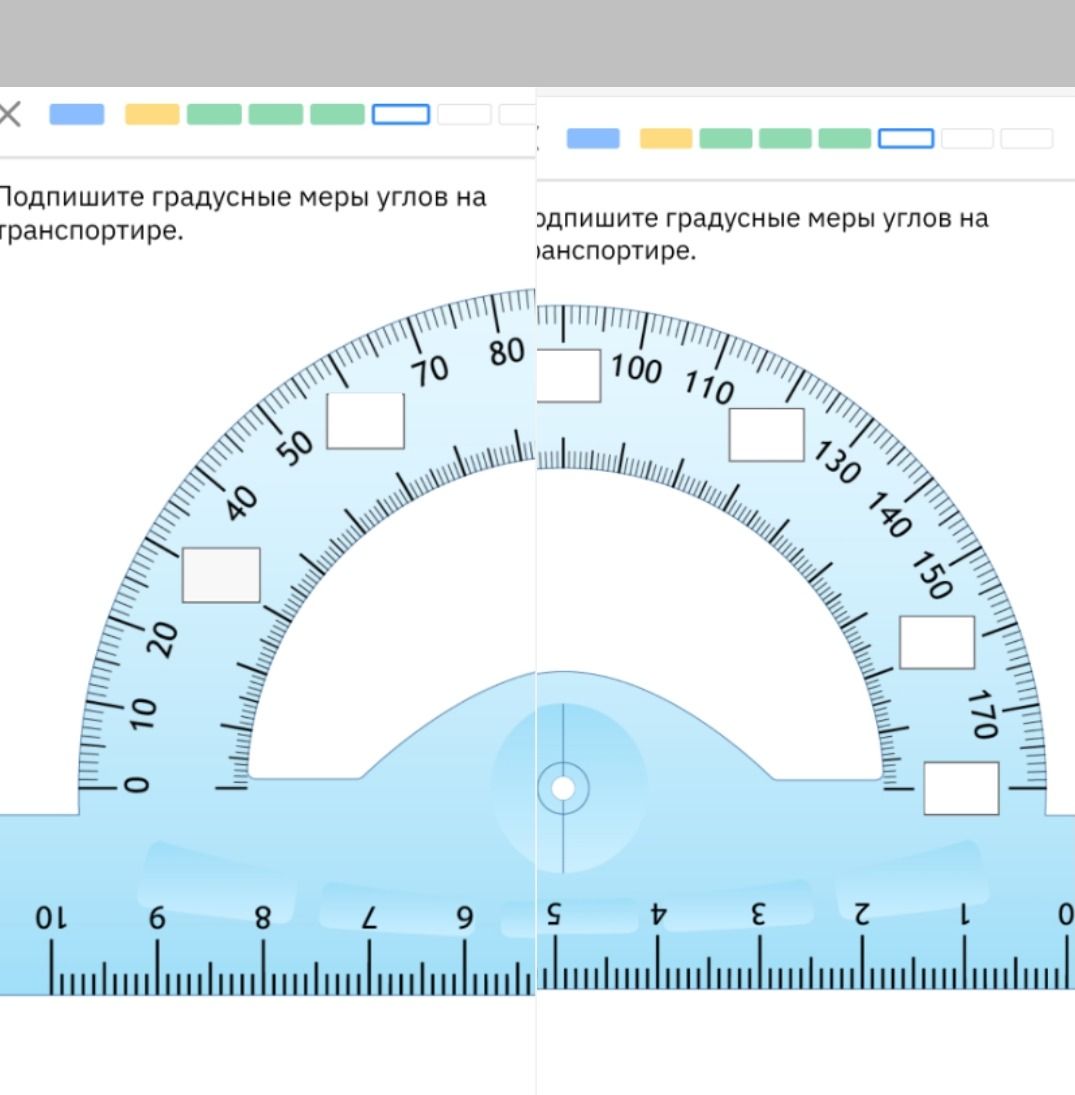The width and height of the screenshot is (1075, 1095).
Task: Select the answer box just before 100
Action: [x=569, y=376]
